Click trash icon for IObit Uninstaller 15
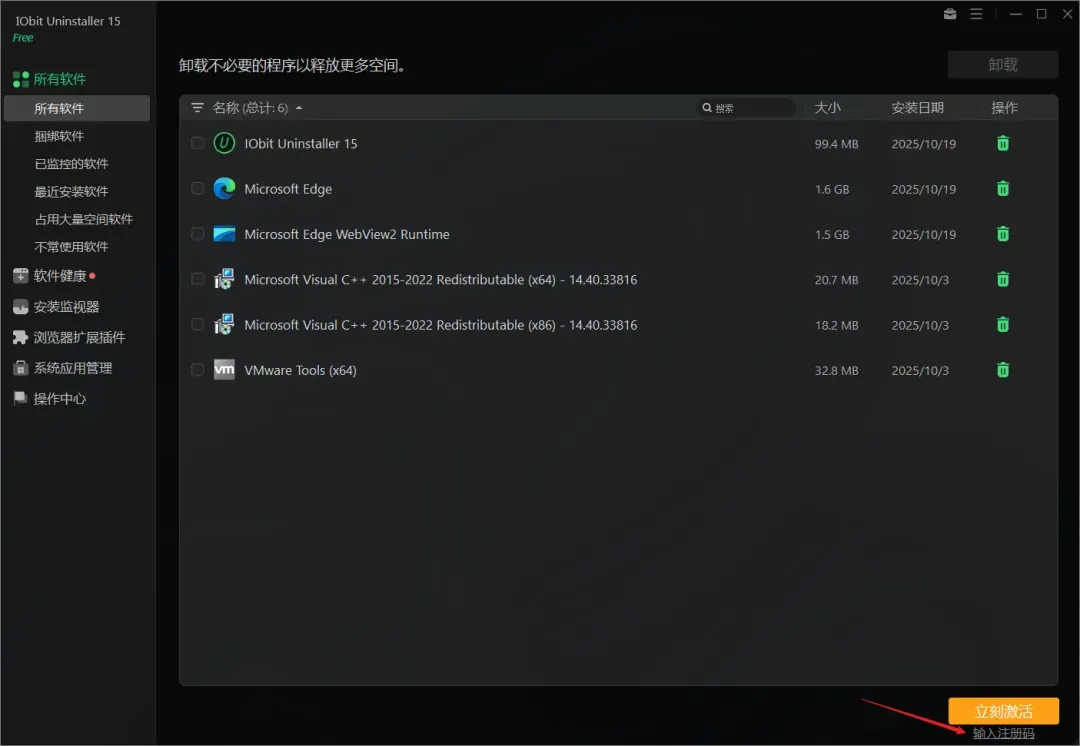This screenshot has width=1080, height=746. (1003, 143)
